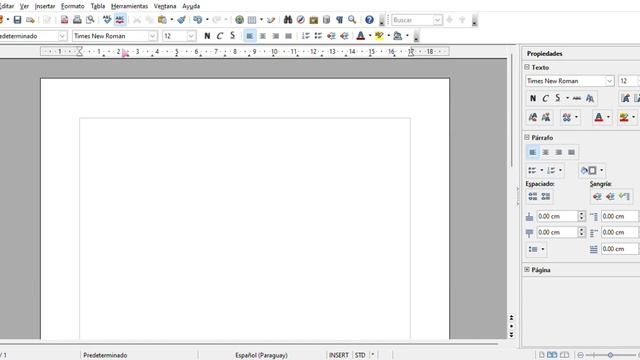Viewport: 640px width, 360px height.
Task: Run spelling and grammar check icon
Action: pos(107,20)
